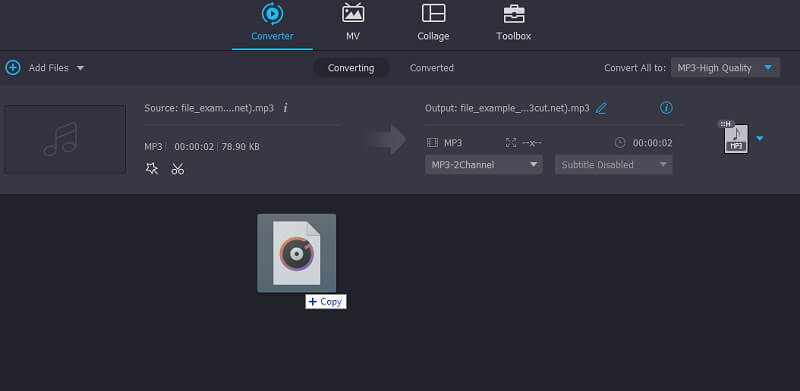800x391 pixels.
Task: Open the edit effects star wand icon
Action: [152, 168]
